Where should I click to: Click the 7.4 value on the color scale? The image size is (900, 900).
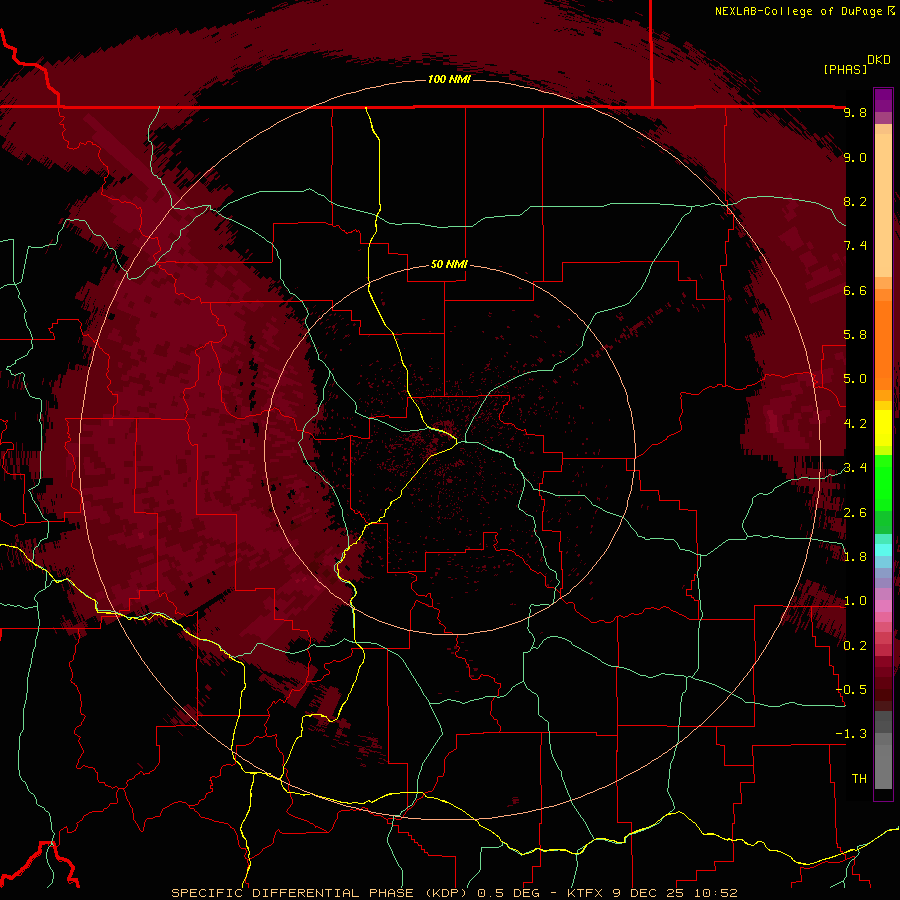855,246
